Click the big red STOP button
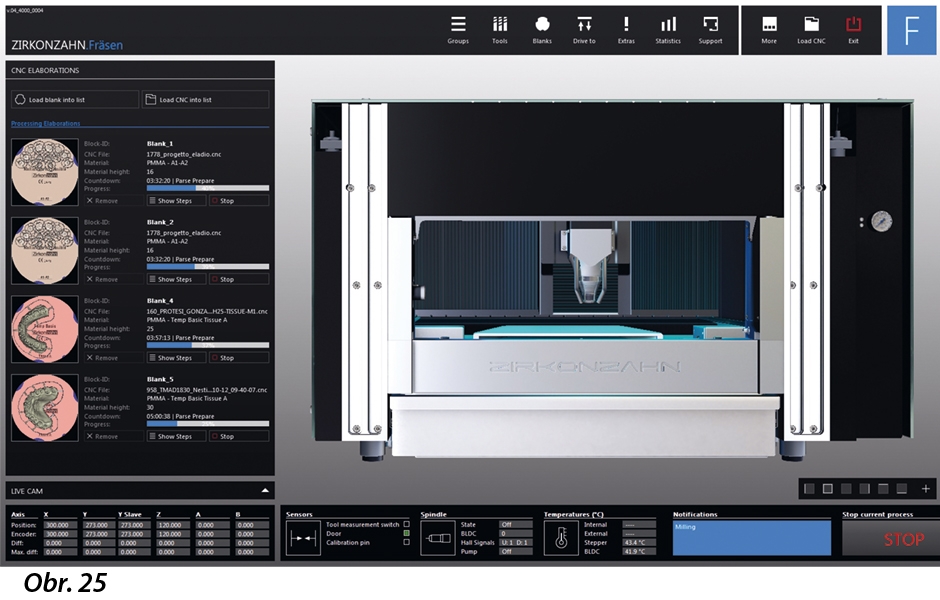This screenshot has width=940, height=600. click(891, 538)
